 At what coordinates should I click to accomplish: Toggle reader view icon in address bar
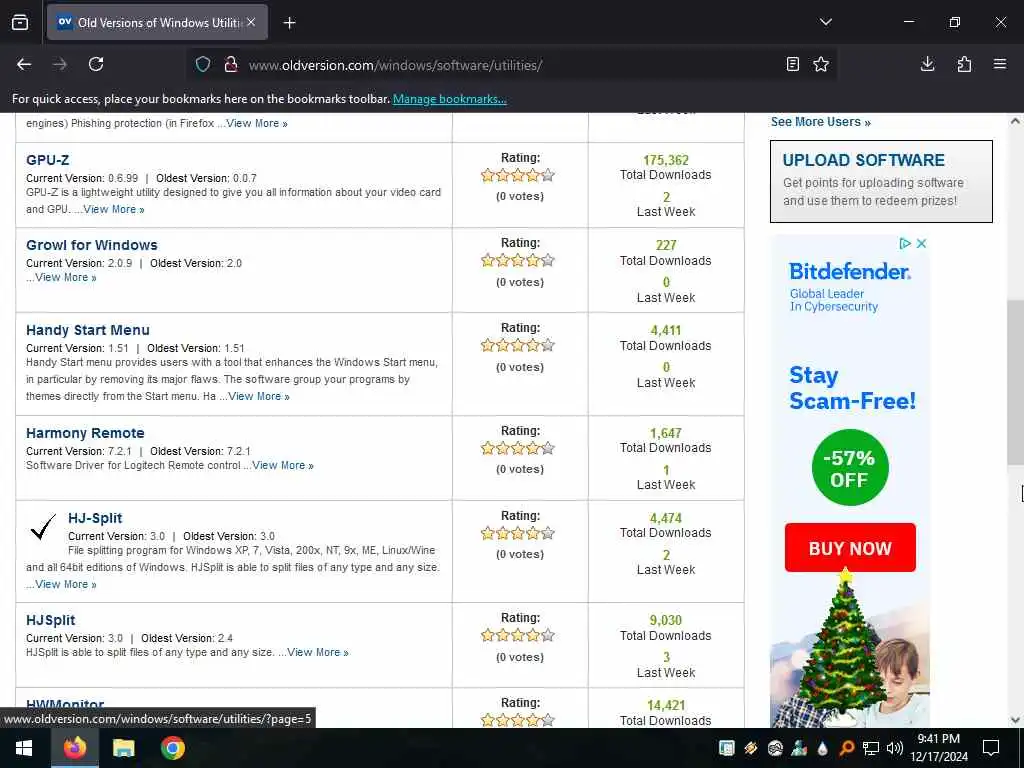(x=792, y=64)
